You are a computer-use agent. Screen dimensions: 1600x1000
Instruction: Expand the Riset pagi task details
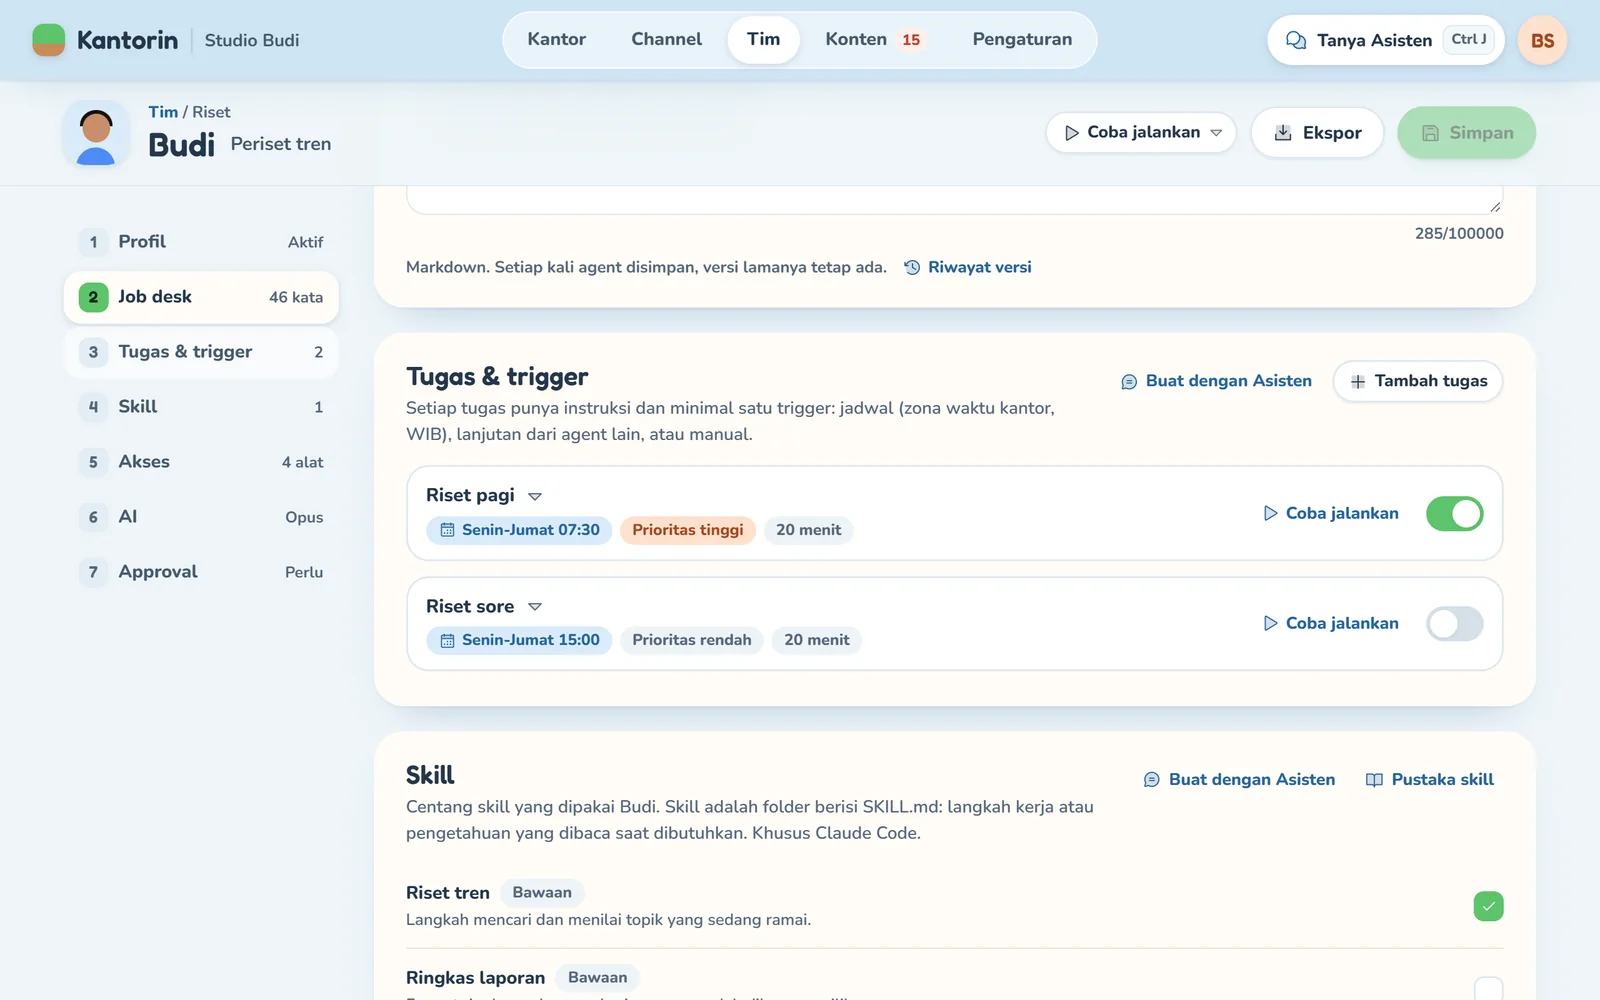535,496
